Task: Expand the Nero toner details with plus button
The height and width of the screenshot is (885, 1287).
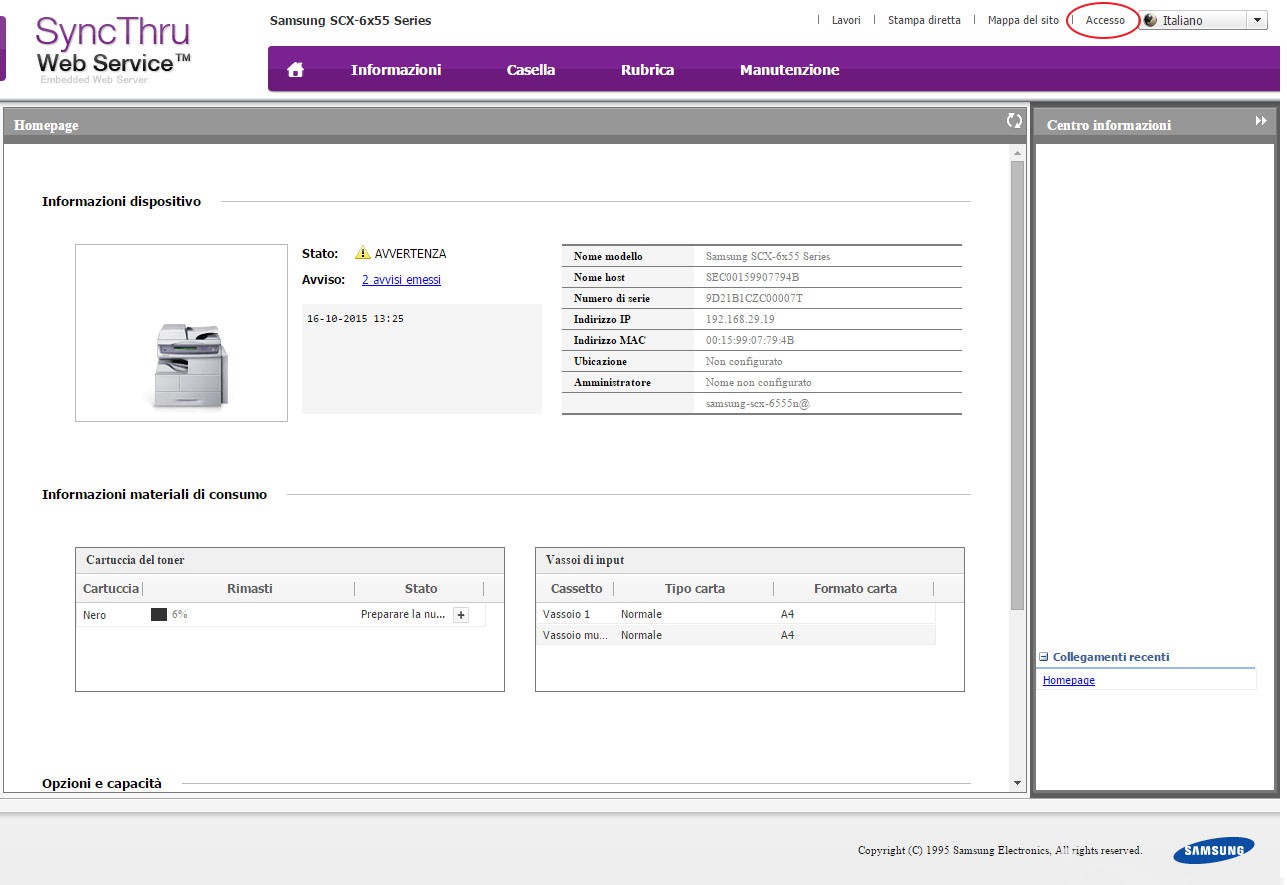Action: [x=461, y=615]
